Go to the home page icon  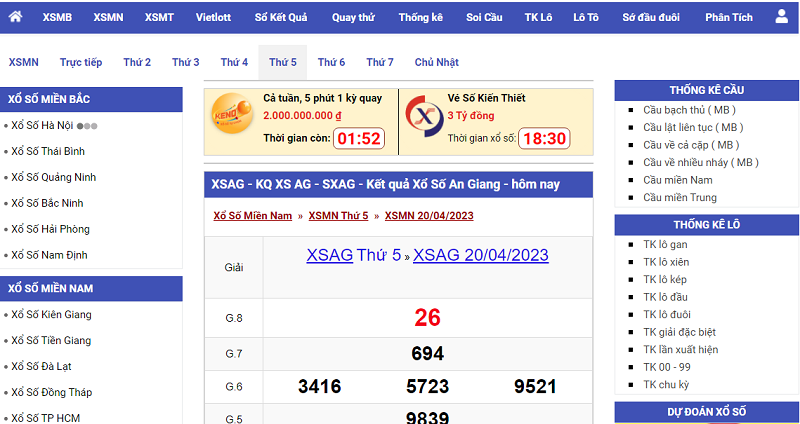[x=15, y=17]
